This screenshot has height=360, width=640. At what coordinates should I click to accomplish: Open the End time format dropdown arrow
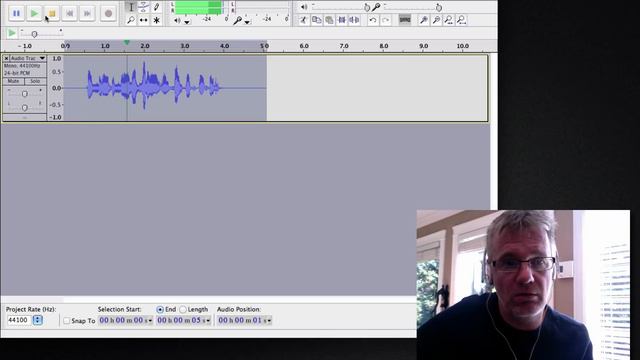(x=208, y=321)
